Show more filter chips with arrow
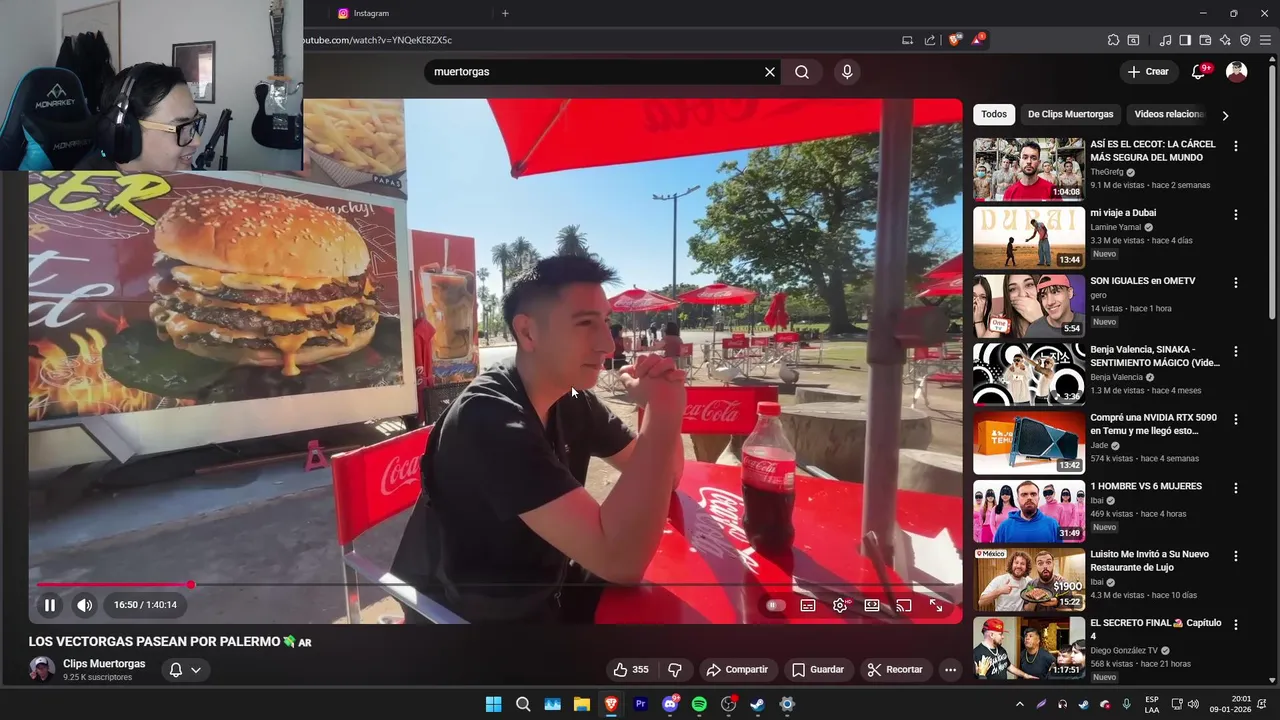The height and width of the screenshot is (720, 1280). (1225, 115)
